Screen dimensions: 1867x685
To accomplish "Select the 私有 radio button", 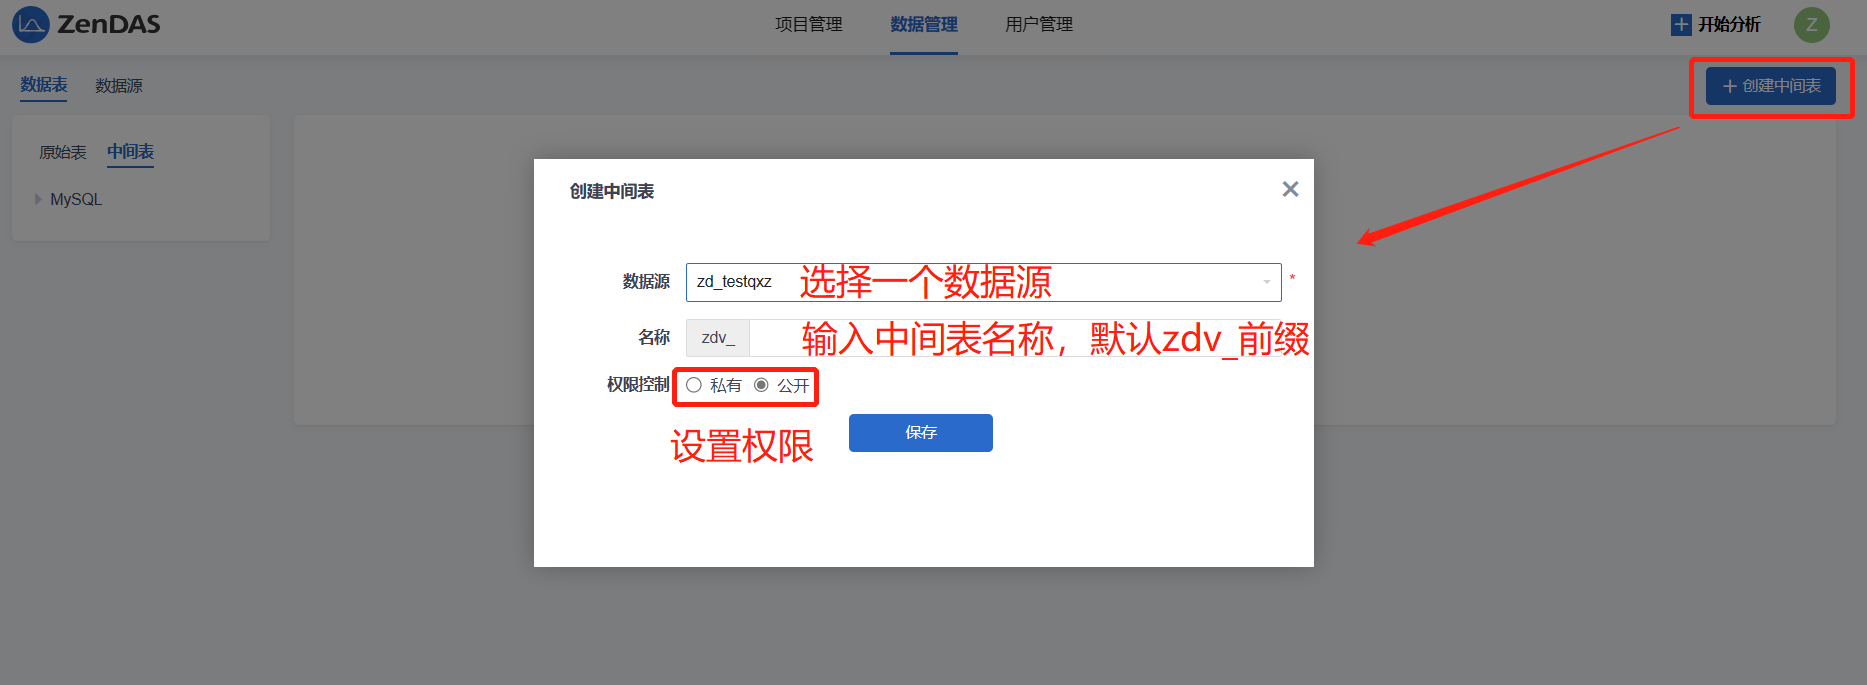I will coord(694,385).
